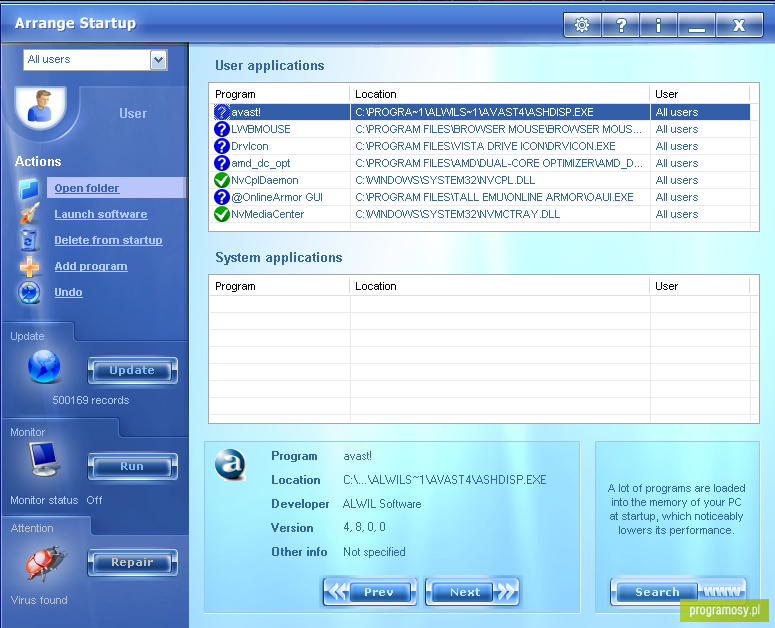Viewport: 775px width, 628px height.
Task: Click the status icon next to amd_dc_opt
Action: [222, 163]
